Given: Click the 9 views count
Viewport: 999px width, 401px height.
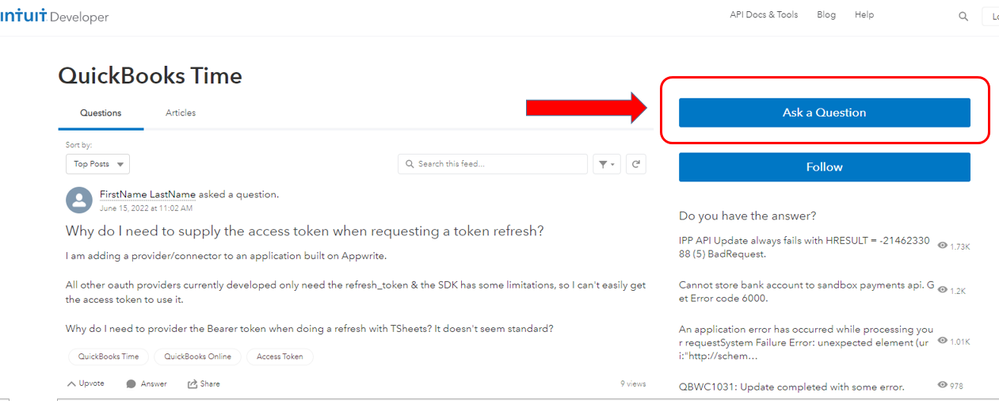Looking at the screenshot, I should [x=633, y=384].
